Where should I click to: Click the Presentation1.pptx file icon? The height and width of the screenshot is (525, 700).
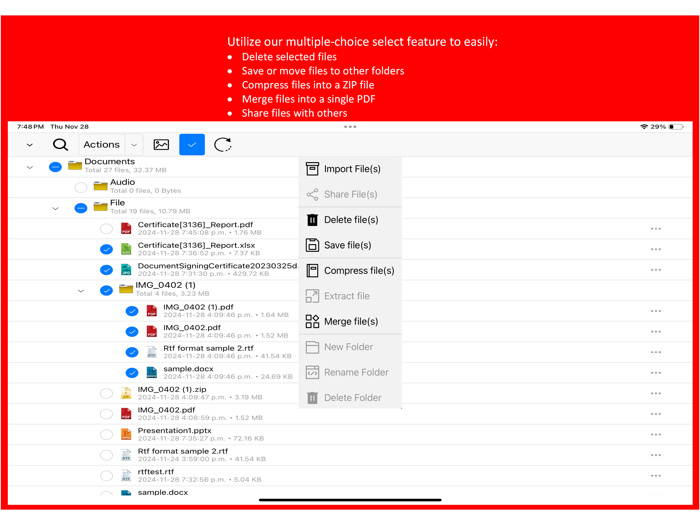point(126,434)
